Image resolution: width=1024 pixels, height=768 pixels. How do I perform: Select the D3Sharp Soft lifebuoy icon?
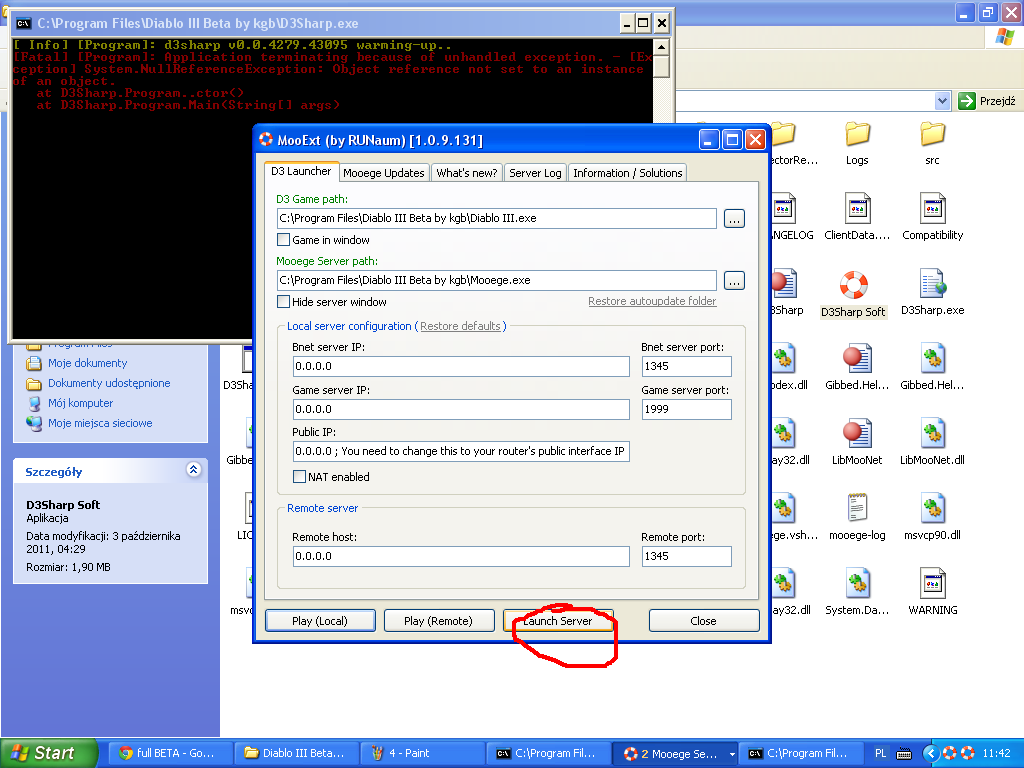[x=853, y=285]
